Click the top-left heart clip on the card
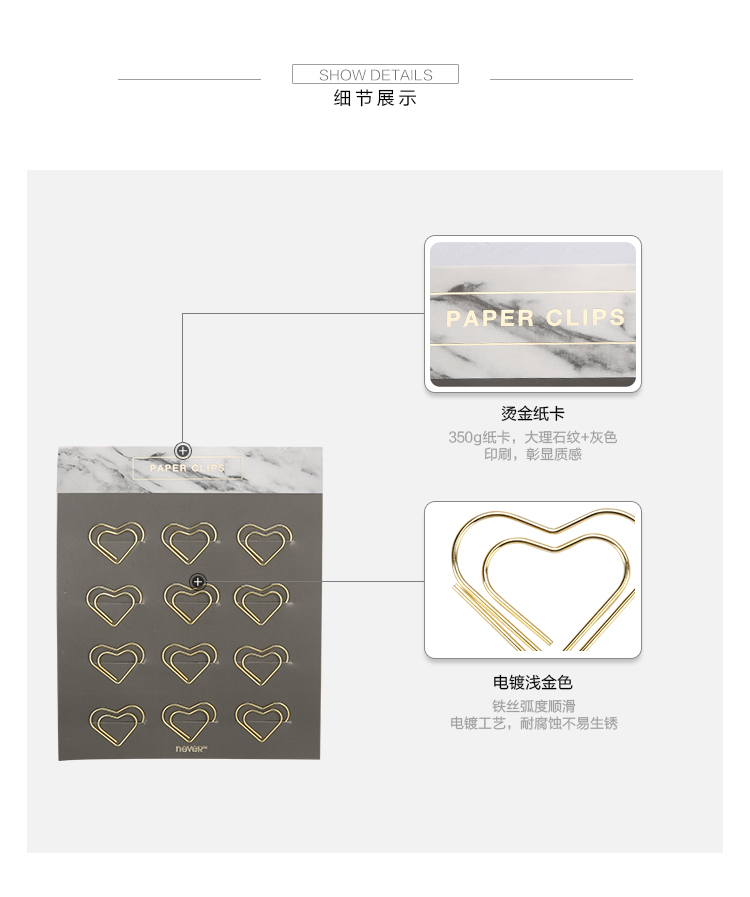The image size is (750, 897). click(x=116, y=542)
